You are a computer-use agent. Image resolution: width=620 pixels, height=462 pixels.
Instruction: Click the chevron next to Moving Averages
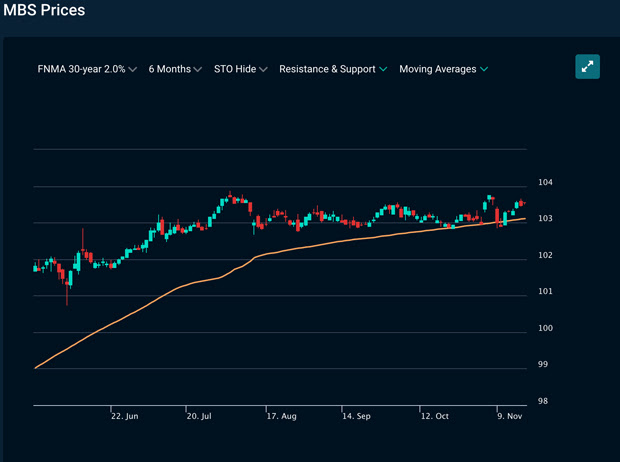[484, 69]
